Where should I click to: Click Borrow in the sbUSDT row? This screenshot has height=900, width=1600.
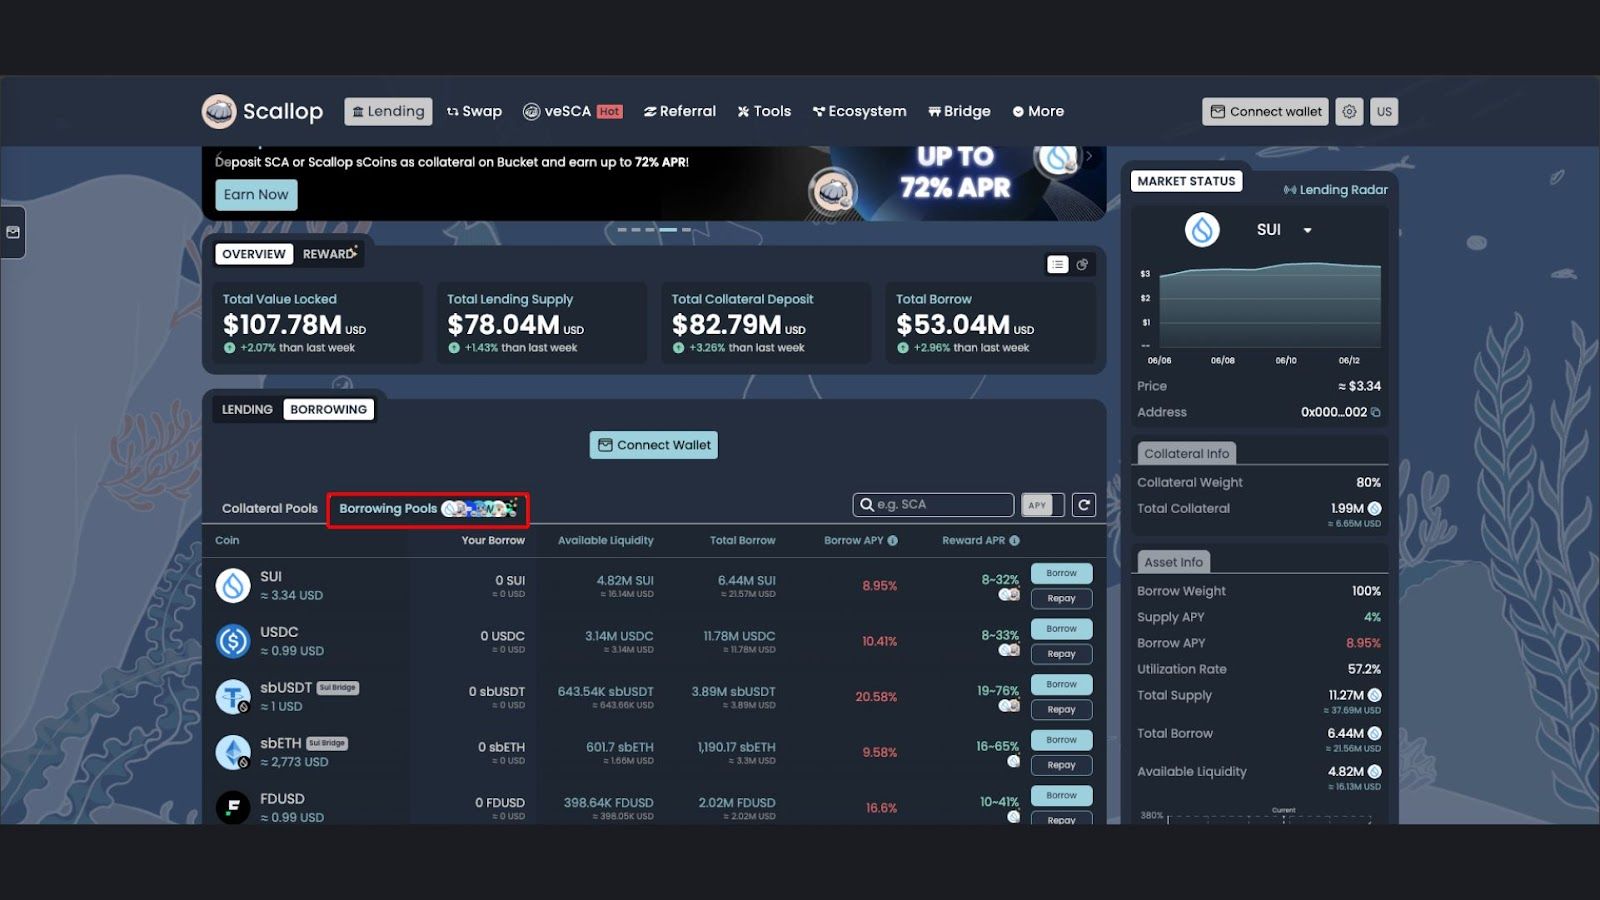pyautogui.click(x=1061, y=684)
